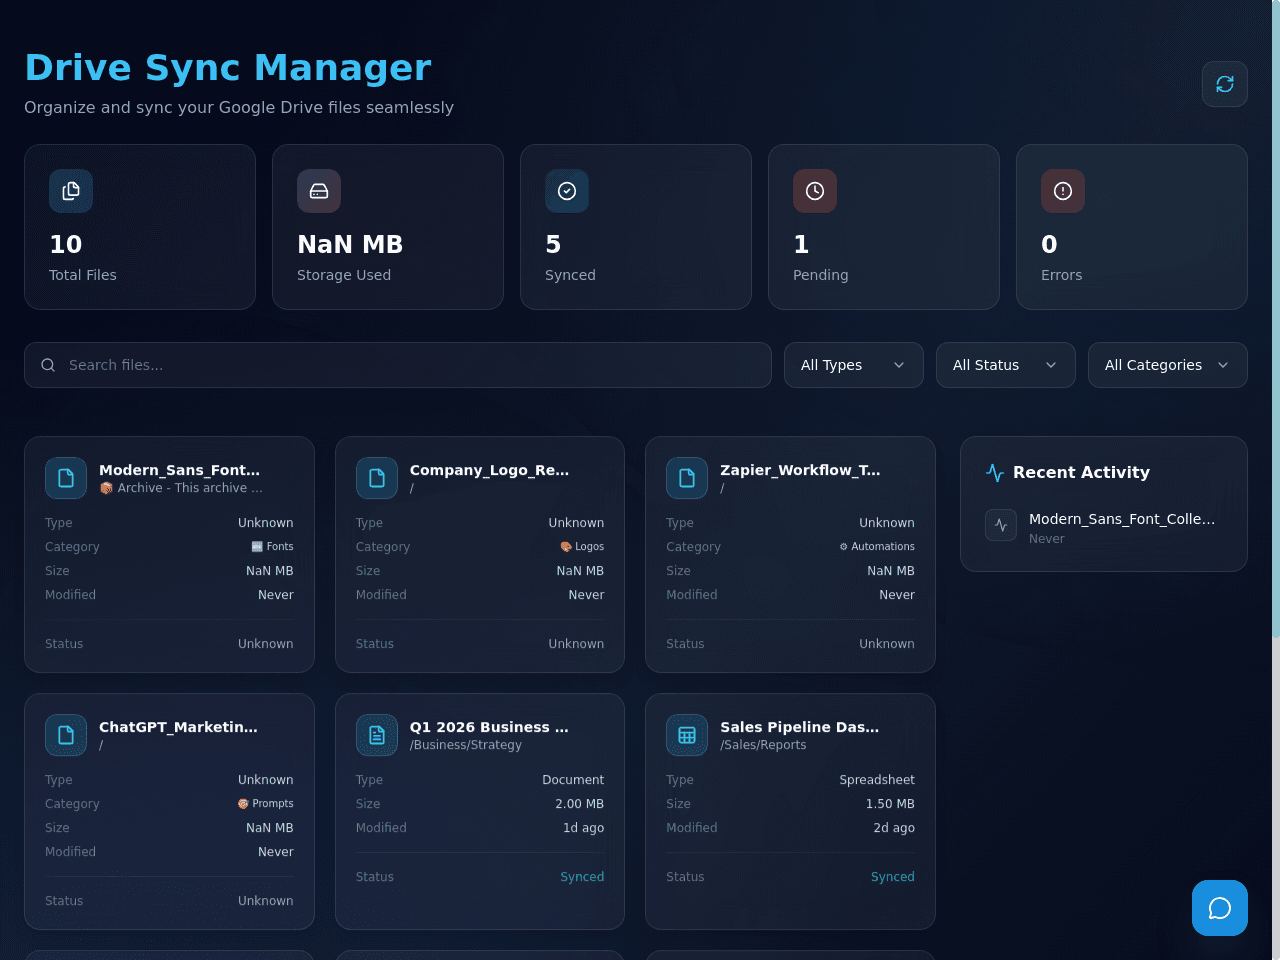The image size is (1280, 960).
Task: Click the Logos category tag
Action: coord(582,547)
